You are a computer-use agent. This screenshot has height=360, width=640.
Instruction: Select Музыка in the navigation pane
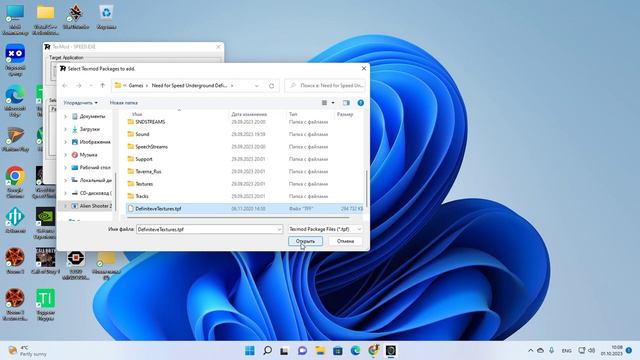click(88, 155)
